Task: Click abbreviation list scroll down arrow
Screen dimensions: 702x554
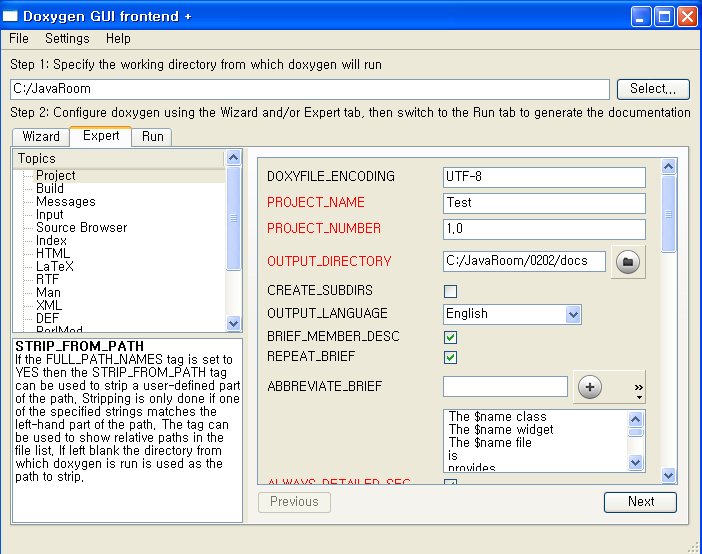Action: 635,462
